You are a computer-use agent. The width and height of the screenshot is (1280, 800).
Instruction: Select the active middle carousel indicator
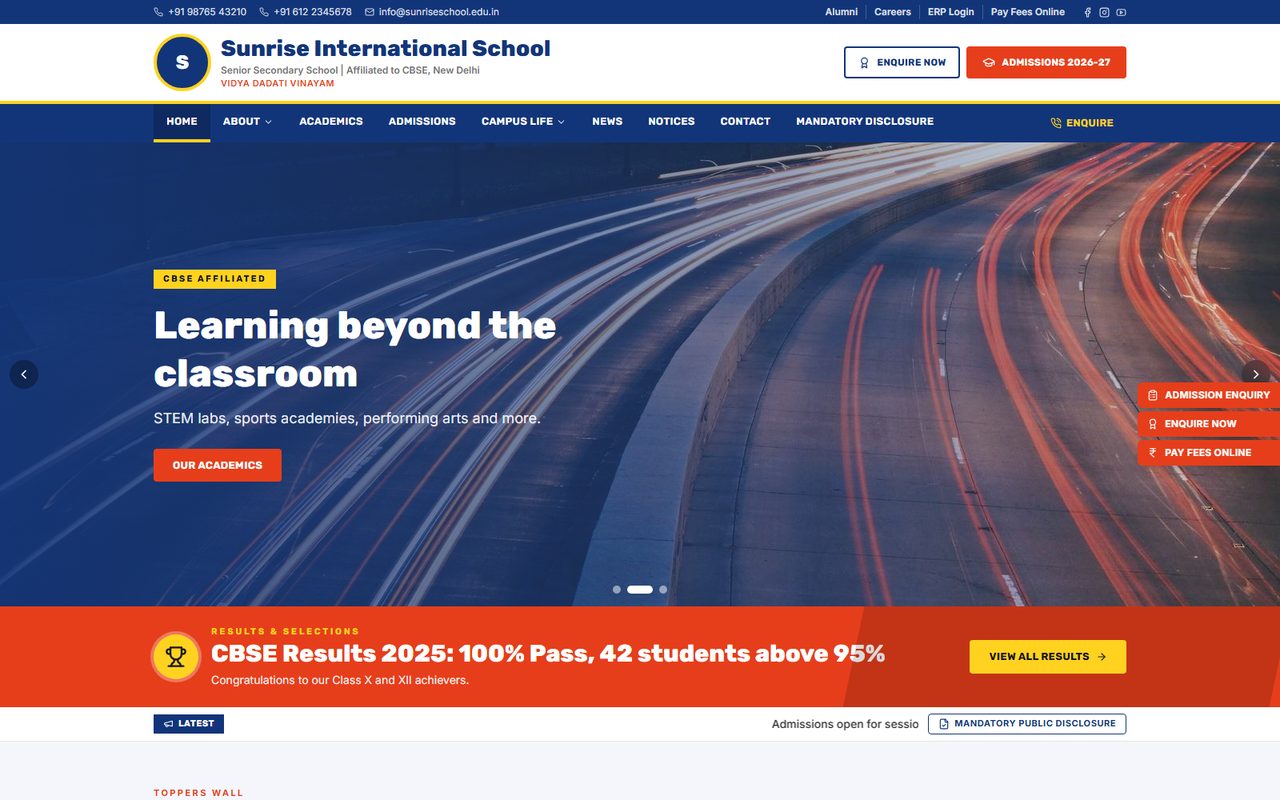point(640,590)
